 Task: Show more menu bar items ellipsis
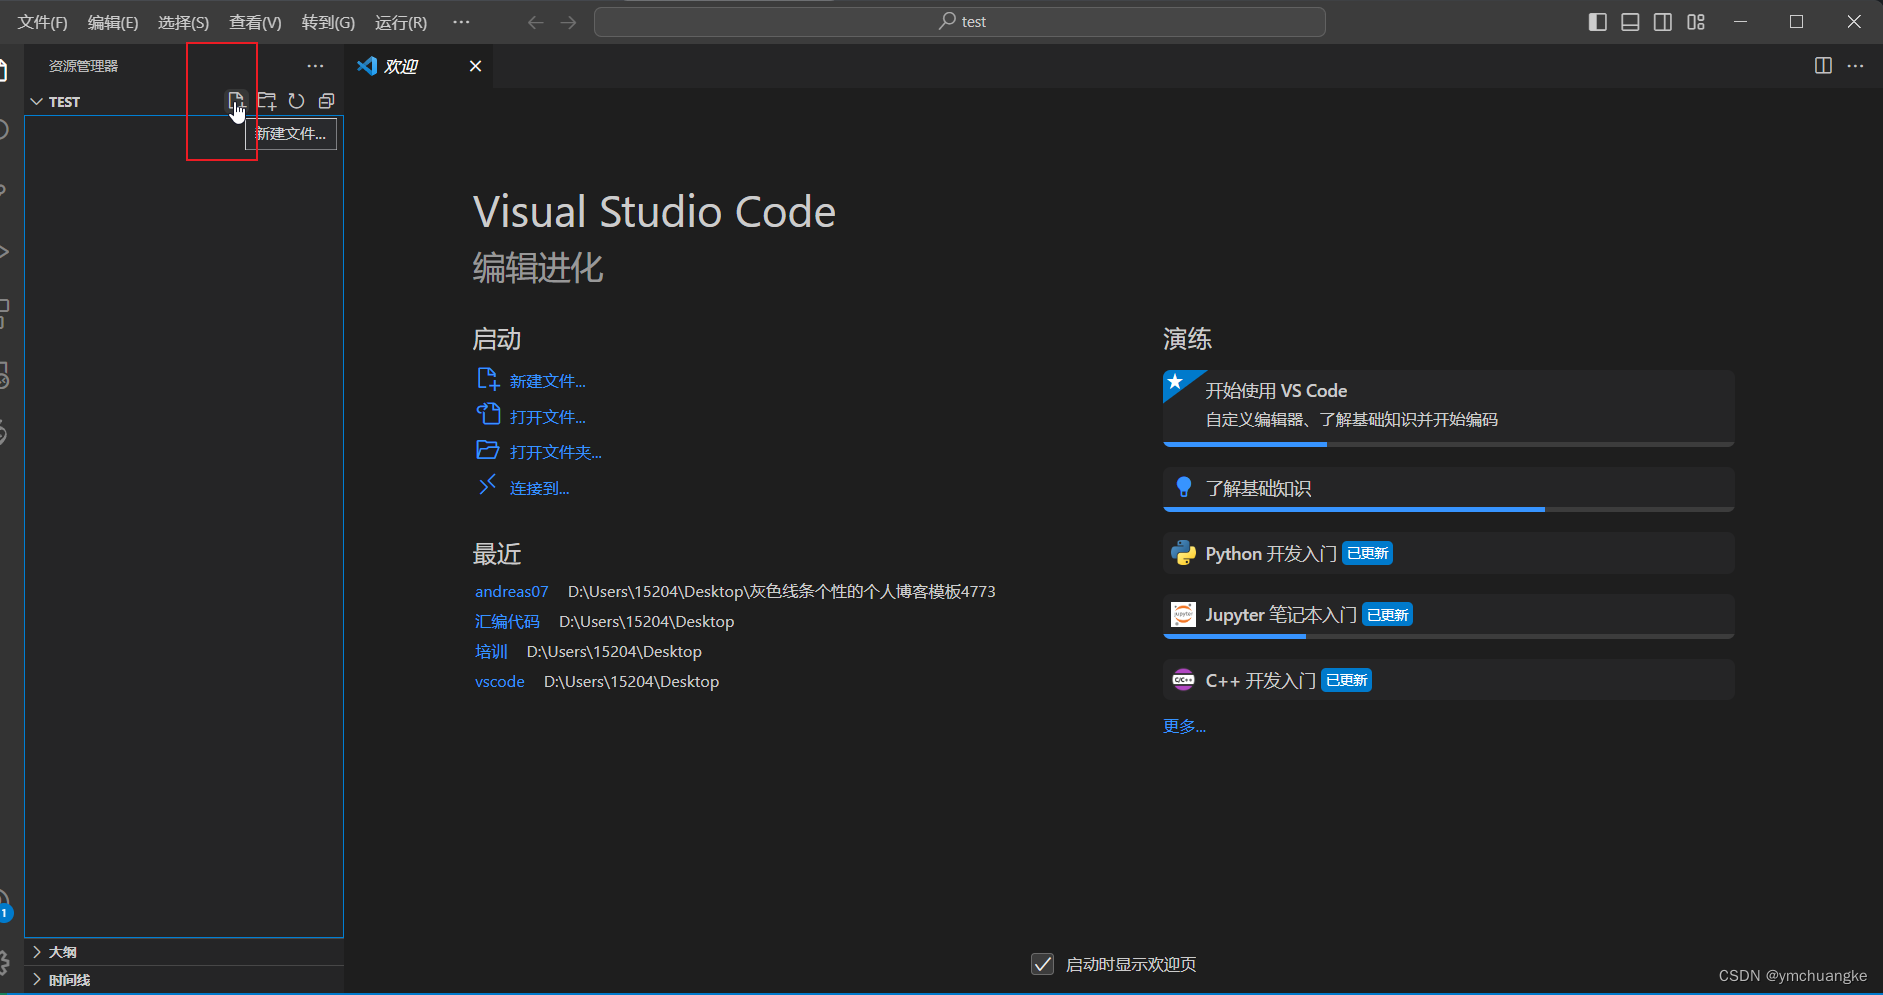461,22
